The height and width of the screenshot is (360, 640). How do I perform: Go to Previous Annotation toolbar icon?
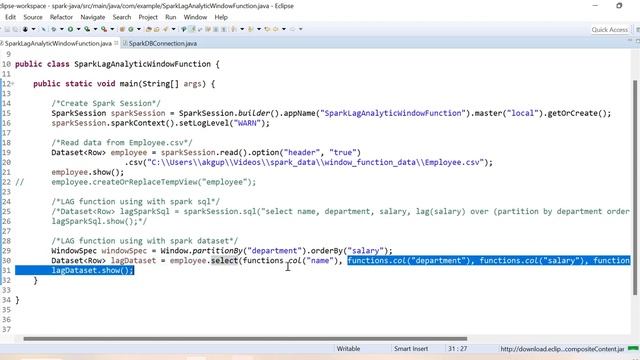[x=250, y=29]
